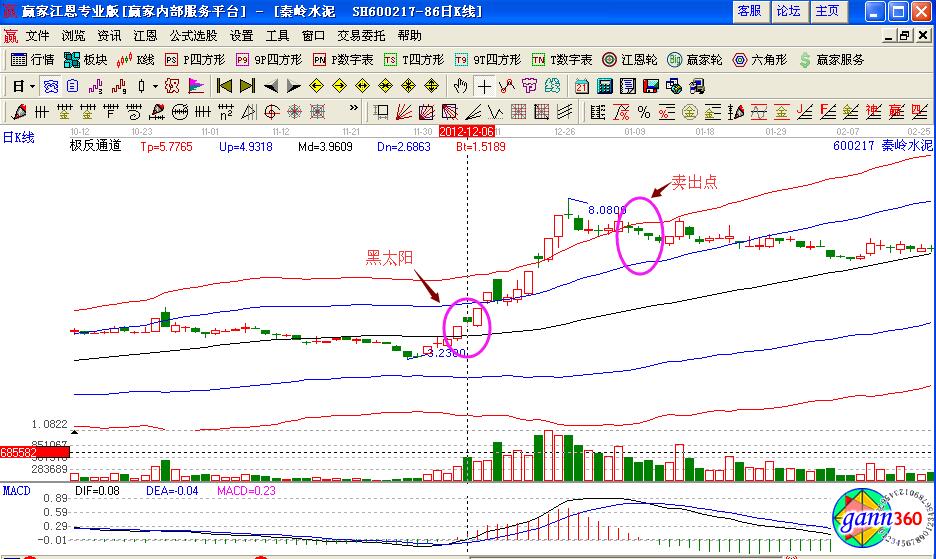Go to 主页 home page button
This screenshot has height=559, width=936.
coord(827,11)
